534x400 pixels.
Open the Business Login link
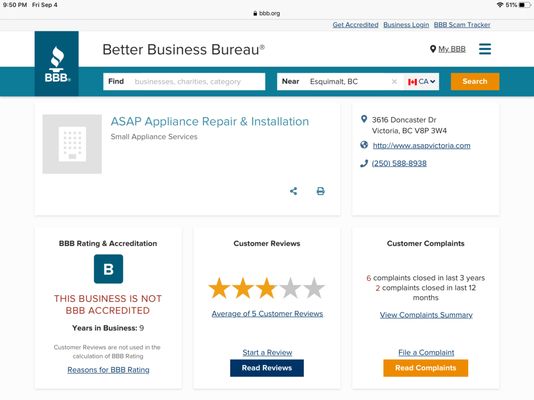pos(406,25)
